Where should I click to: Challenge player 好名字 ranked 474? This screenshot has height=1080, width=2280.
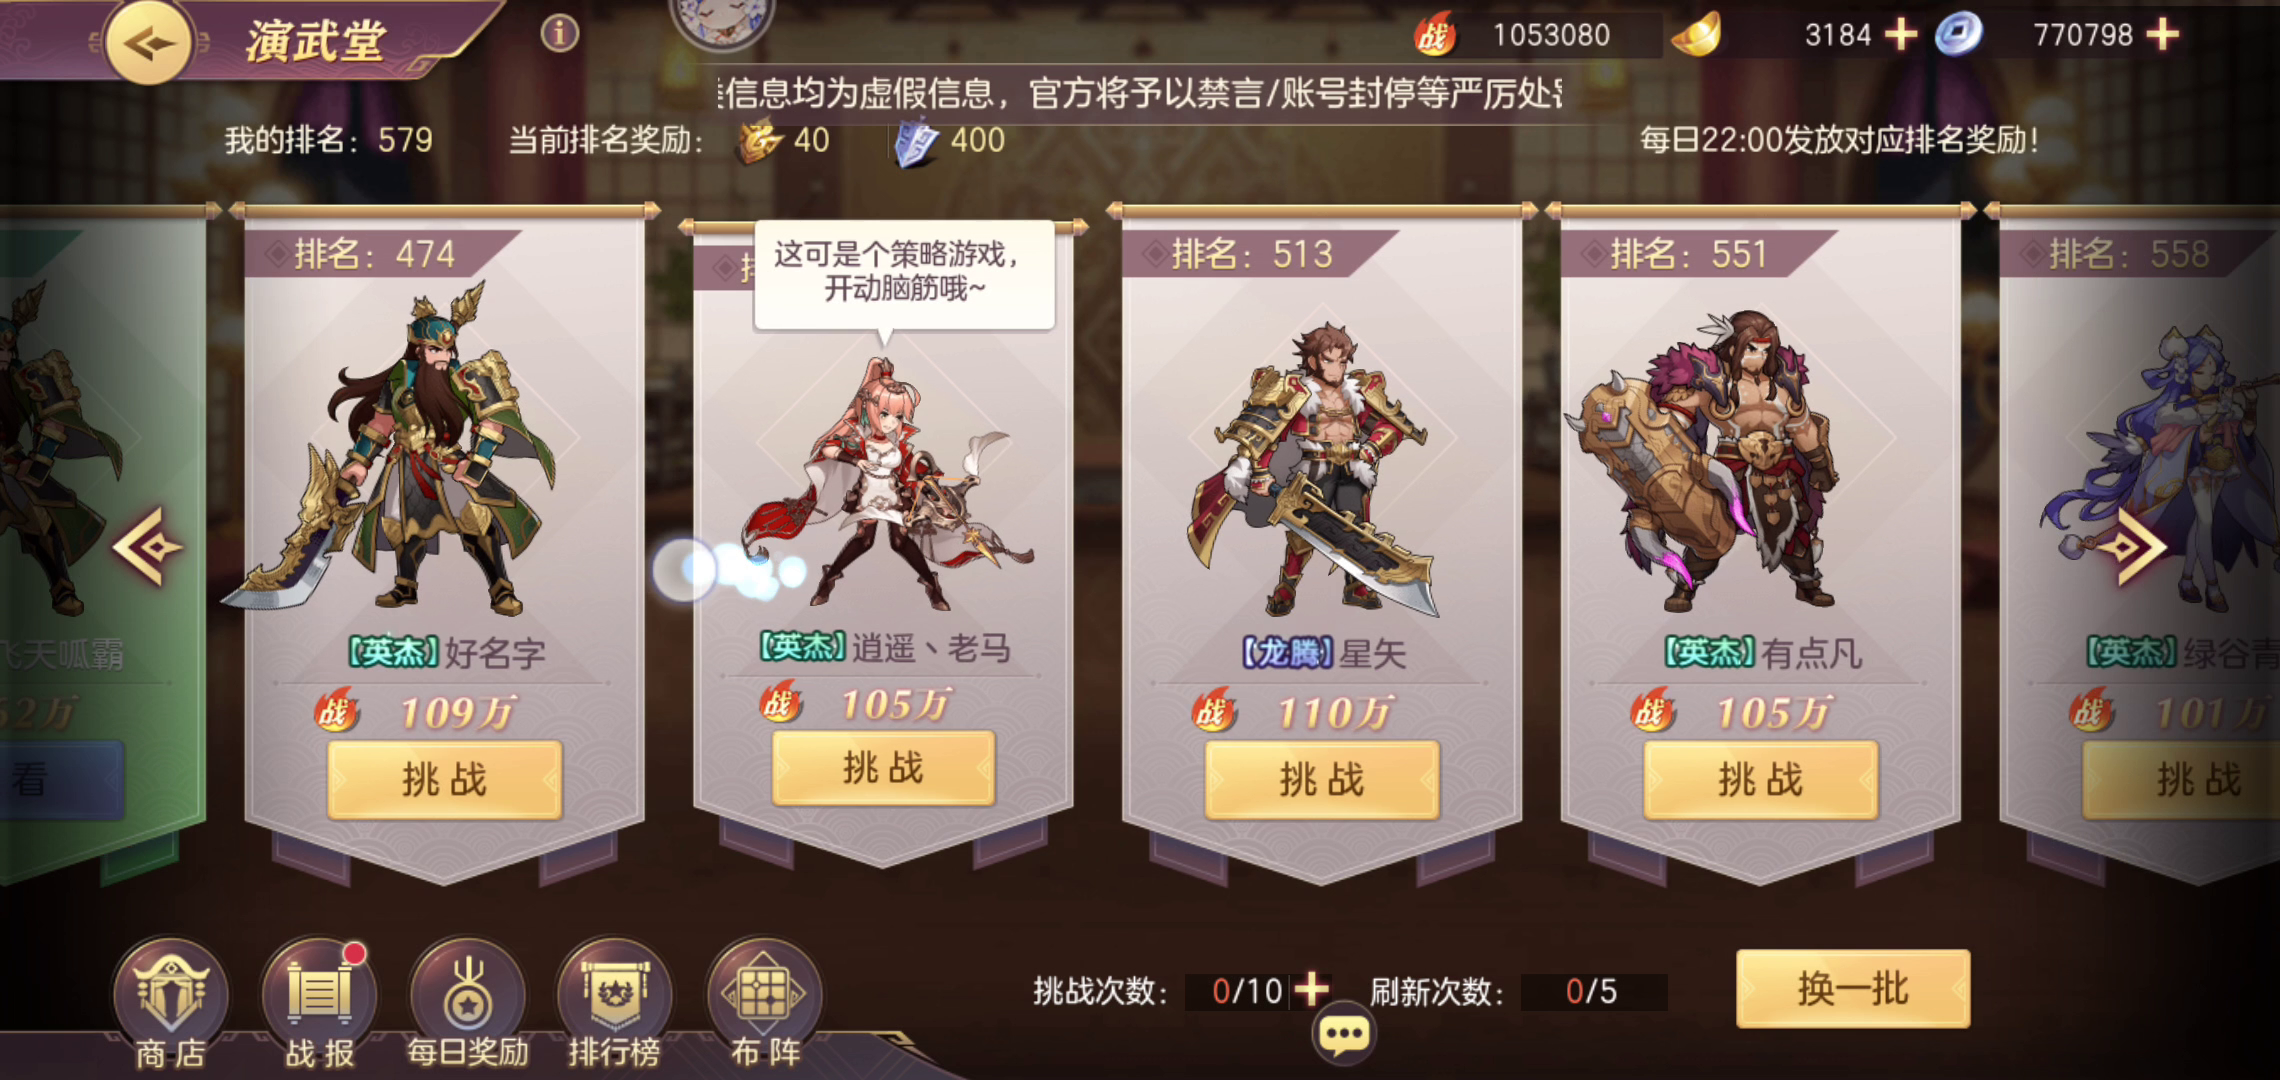[445, 780]
